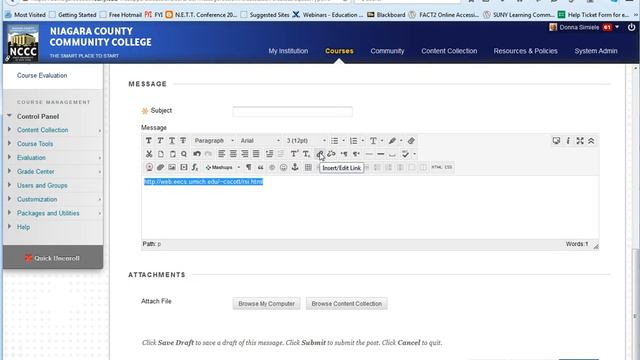Open the bullet list style dropdown arrow
The width and height of the screenshot is (640, 360).
coord(343,141)
